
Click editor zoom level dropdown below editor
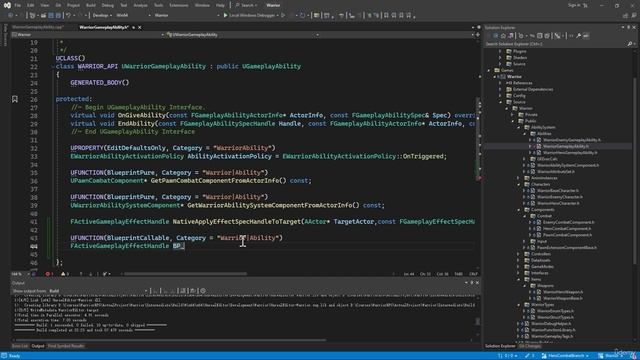tap(20, 274)
